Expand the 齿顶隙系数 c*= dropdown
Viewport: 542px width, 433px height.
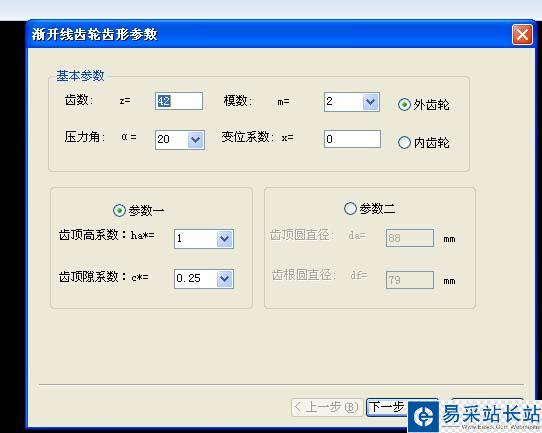coord(225,279)
